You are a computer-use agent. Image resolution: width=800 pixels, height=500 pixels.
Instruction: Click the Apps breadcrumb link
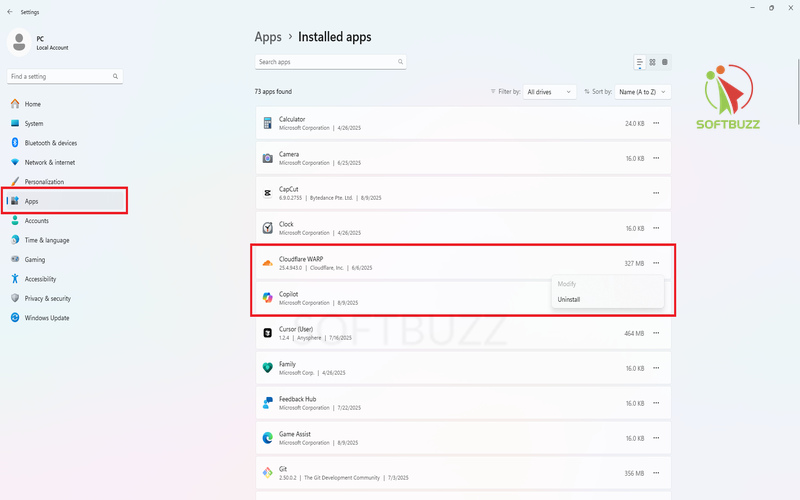[x=268, y=37]
